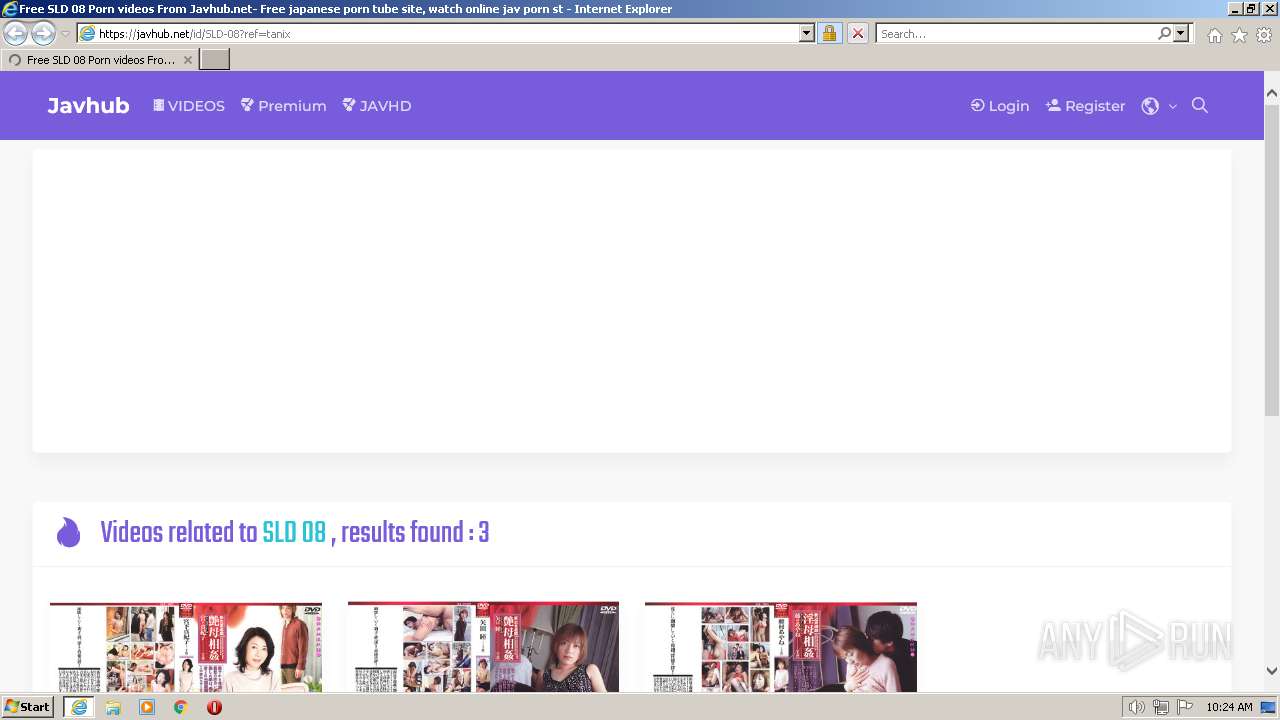Close the 'Free SLD 08 Porn videos' tab
Image resolution: width=1280 pixels, height=720 pixels.
188,60
